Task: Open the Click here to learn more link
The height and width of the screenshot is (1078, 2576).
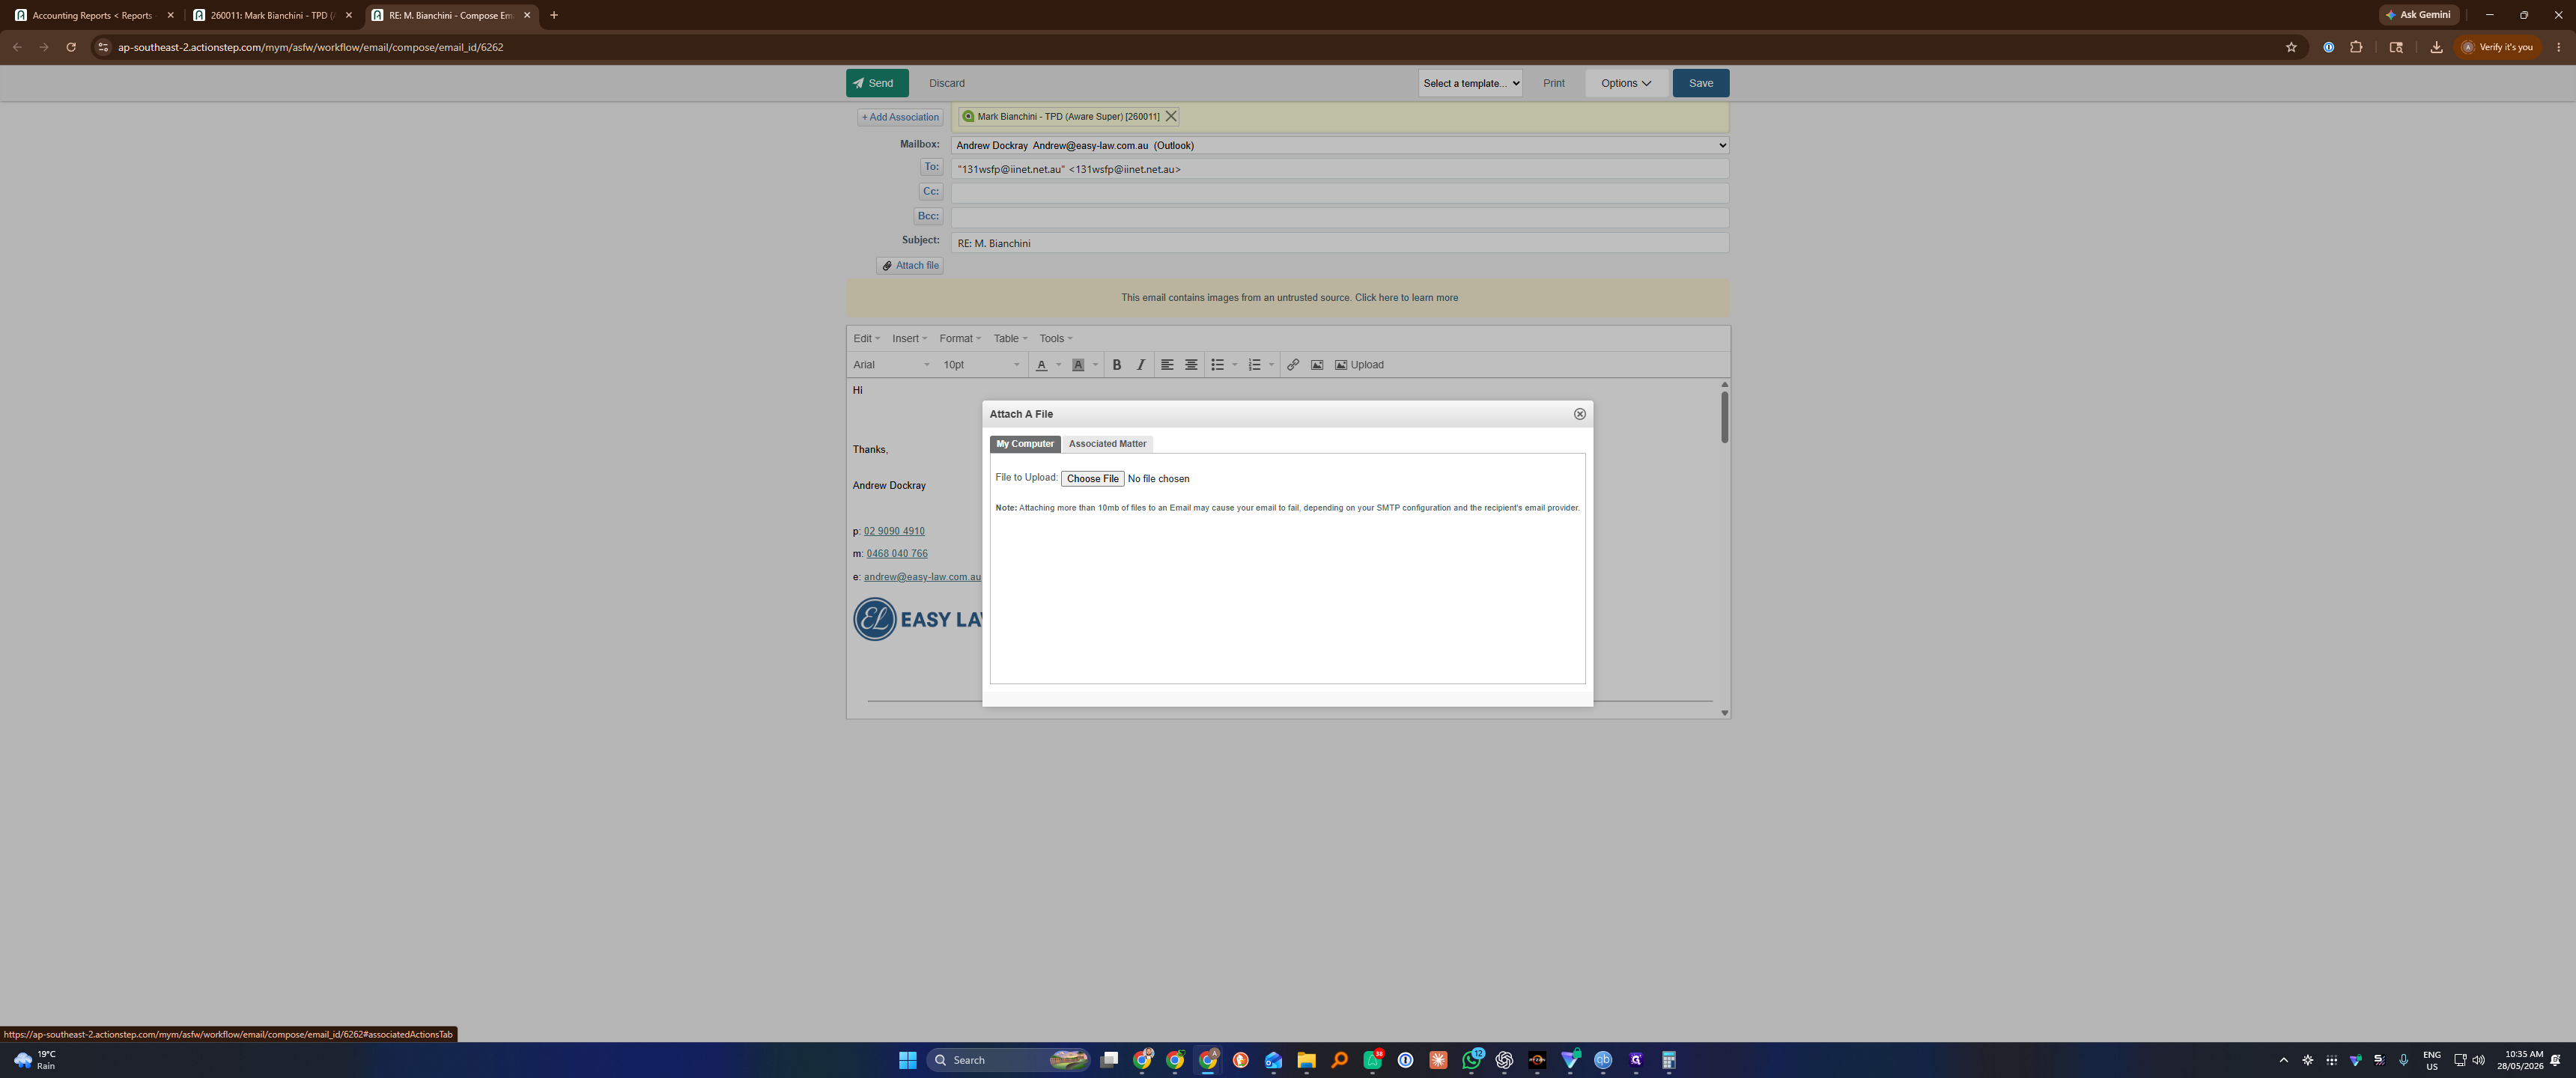Action: (x=1406, y=298)
